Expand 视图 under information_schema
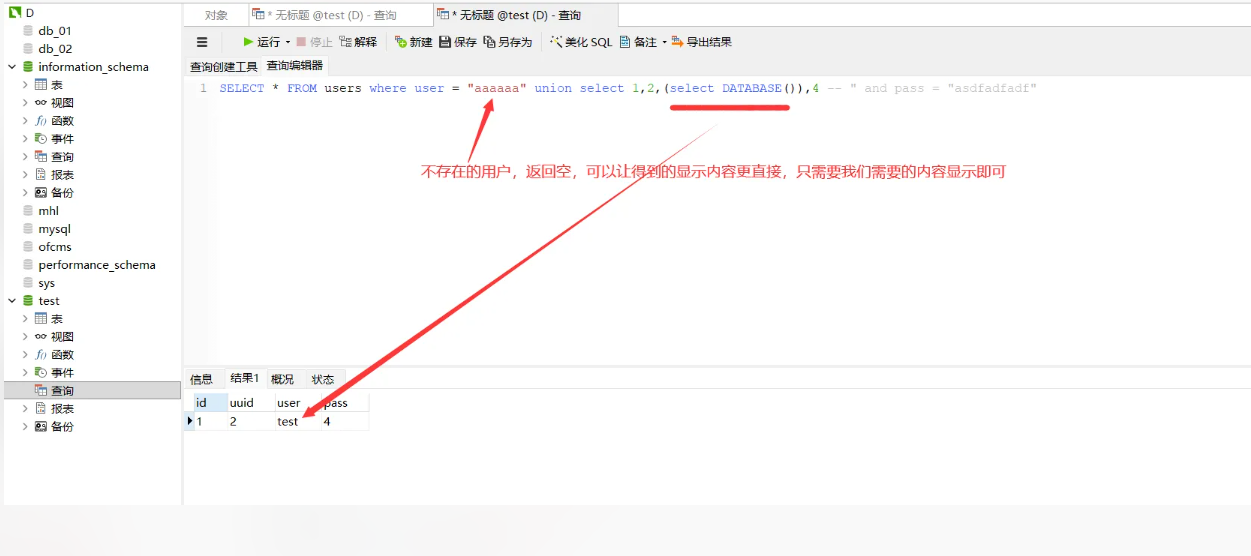Viewport: 1251px width, 556px height. pyautogui.click(x=25, y=103)
